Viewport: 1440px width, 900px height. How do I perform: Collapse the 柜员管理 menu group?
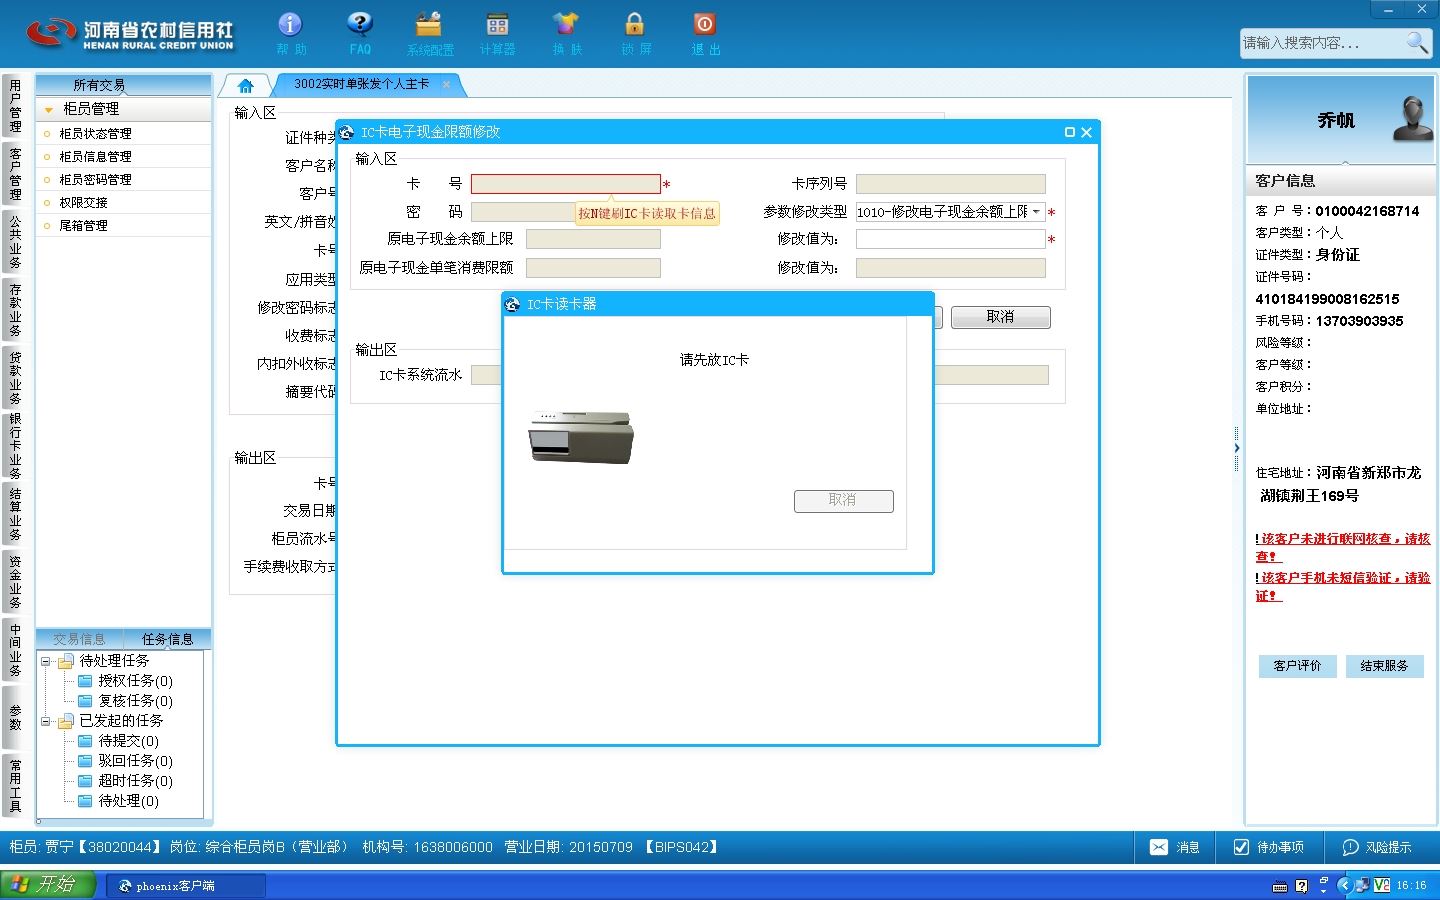(48, 109)
